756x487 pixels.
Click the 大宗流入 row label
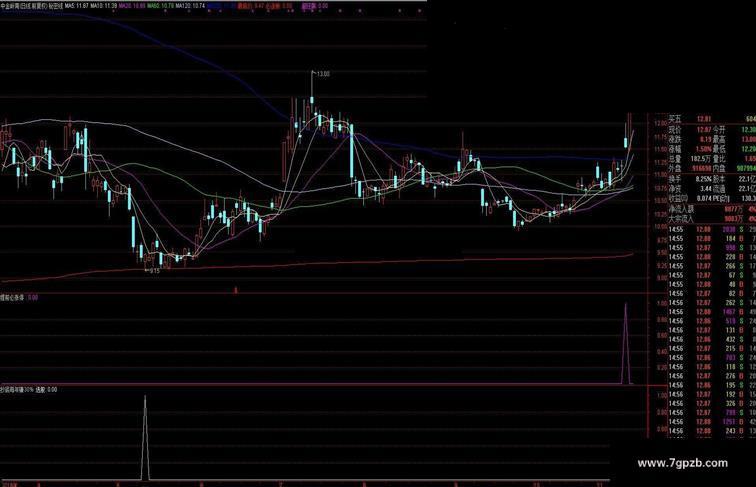pyautogui.click(x=681, y=219)
